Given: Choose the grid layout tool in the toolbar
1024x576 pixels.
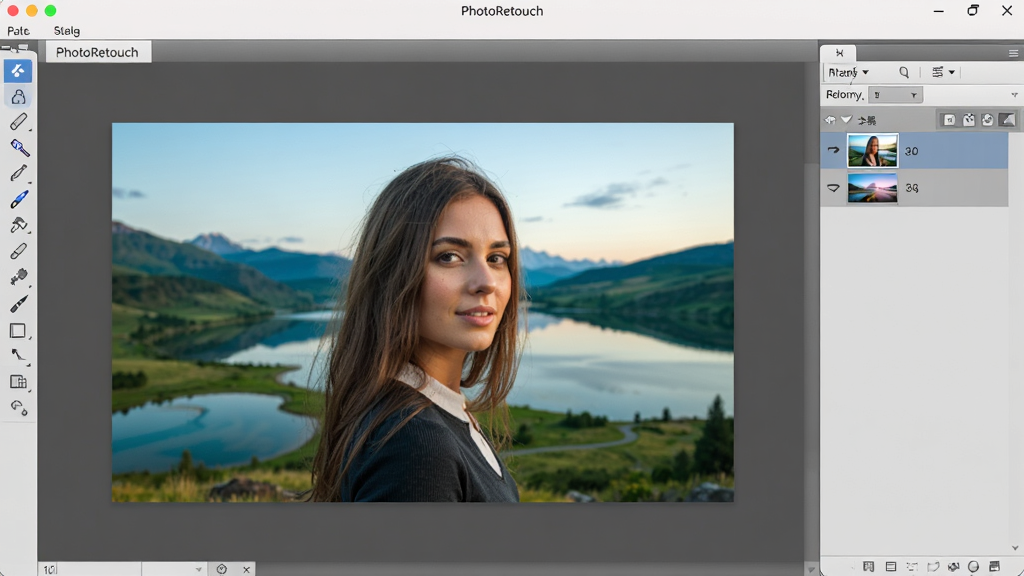Looking at the screenshot, I should click(x=18, y=382).
